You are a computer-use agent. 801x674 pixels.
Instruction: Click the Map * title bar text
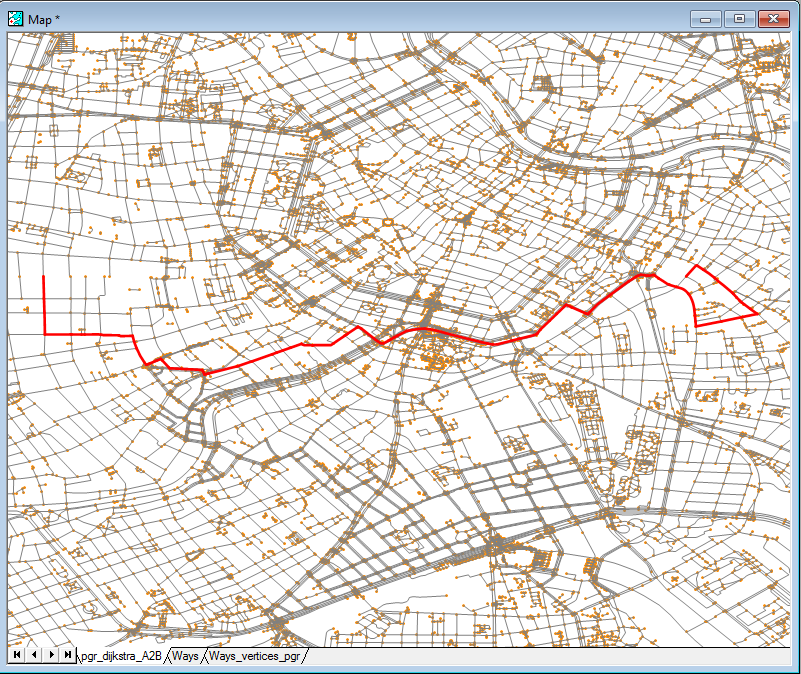[44, 19]
